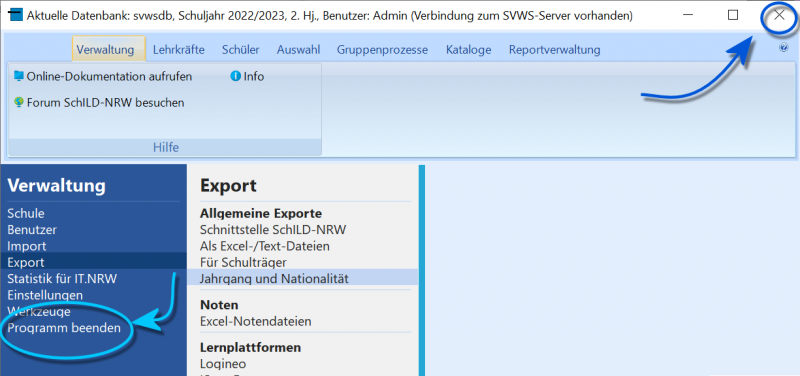Click the blue Info icon
This screenshot has width=800, height=376.
coord(235,77)
